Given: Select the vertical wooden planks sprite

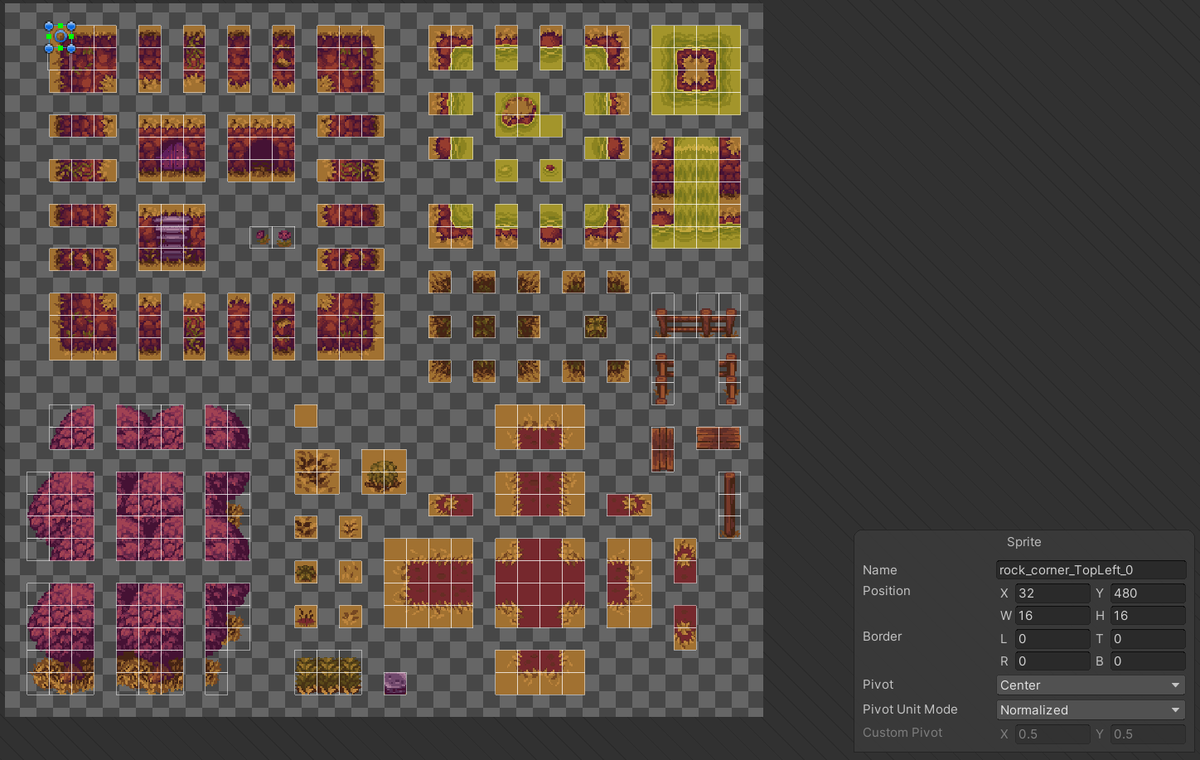Looking at the screenshot, I should tap(663, 449).
